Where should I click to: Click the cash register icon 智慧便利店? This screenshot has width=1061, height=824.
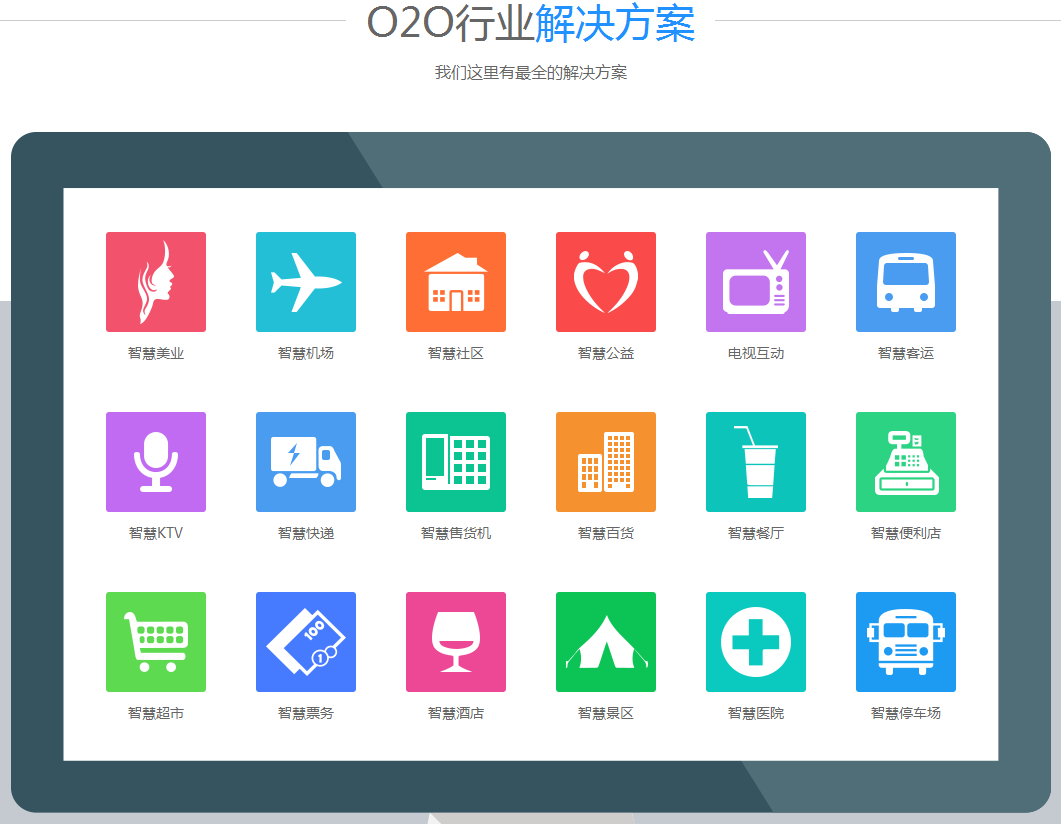906,462
